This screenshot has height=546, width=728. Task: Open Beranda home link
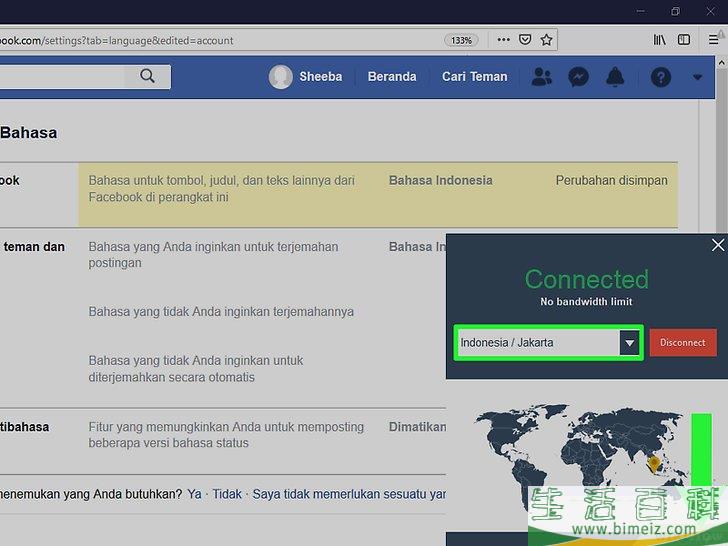point(392,77)
